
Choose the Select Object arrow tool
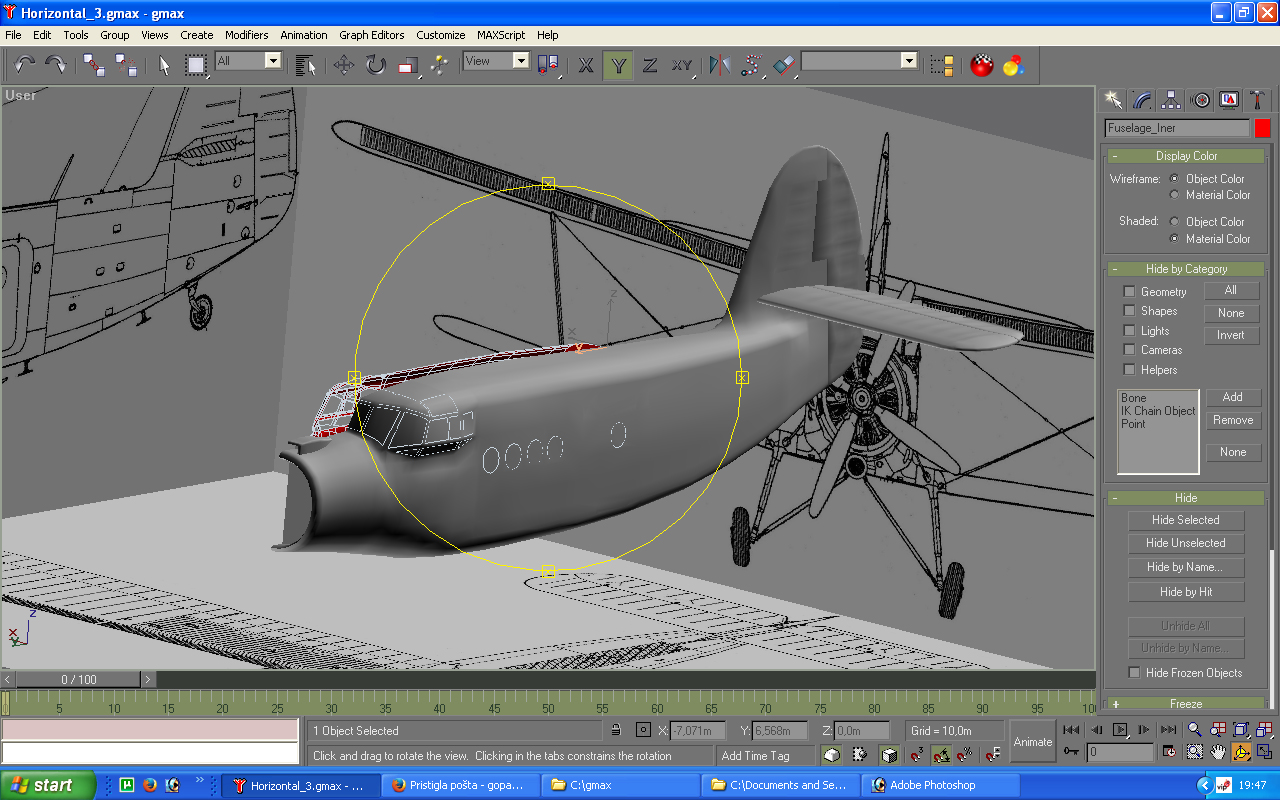[x=165, y=65]
